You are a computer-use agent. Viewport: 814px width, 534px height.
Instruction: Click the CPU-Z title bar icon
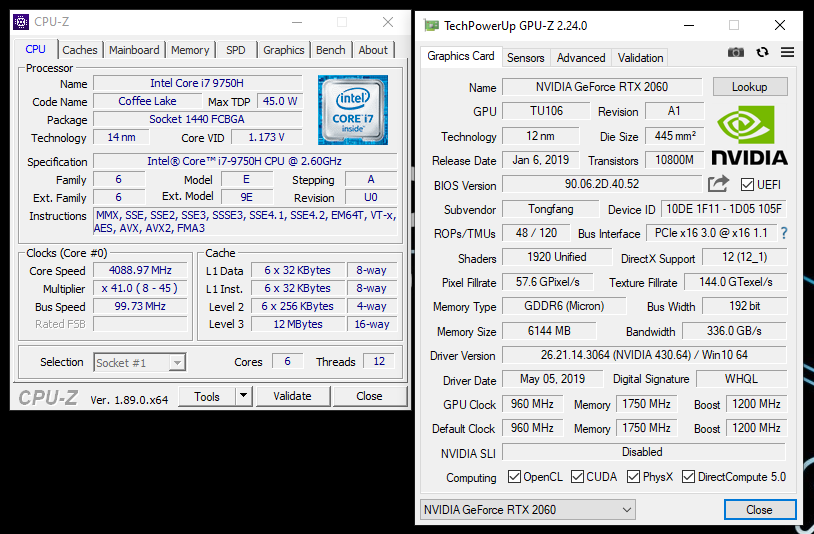click(21, 21)
